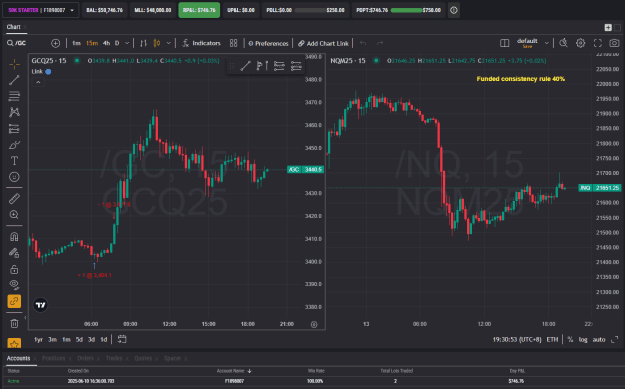Select the brush drawing tool

[14, 145]
